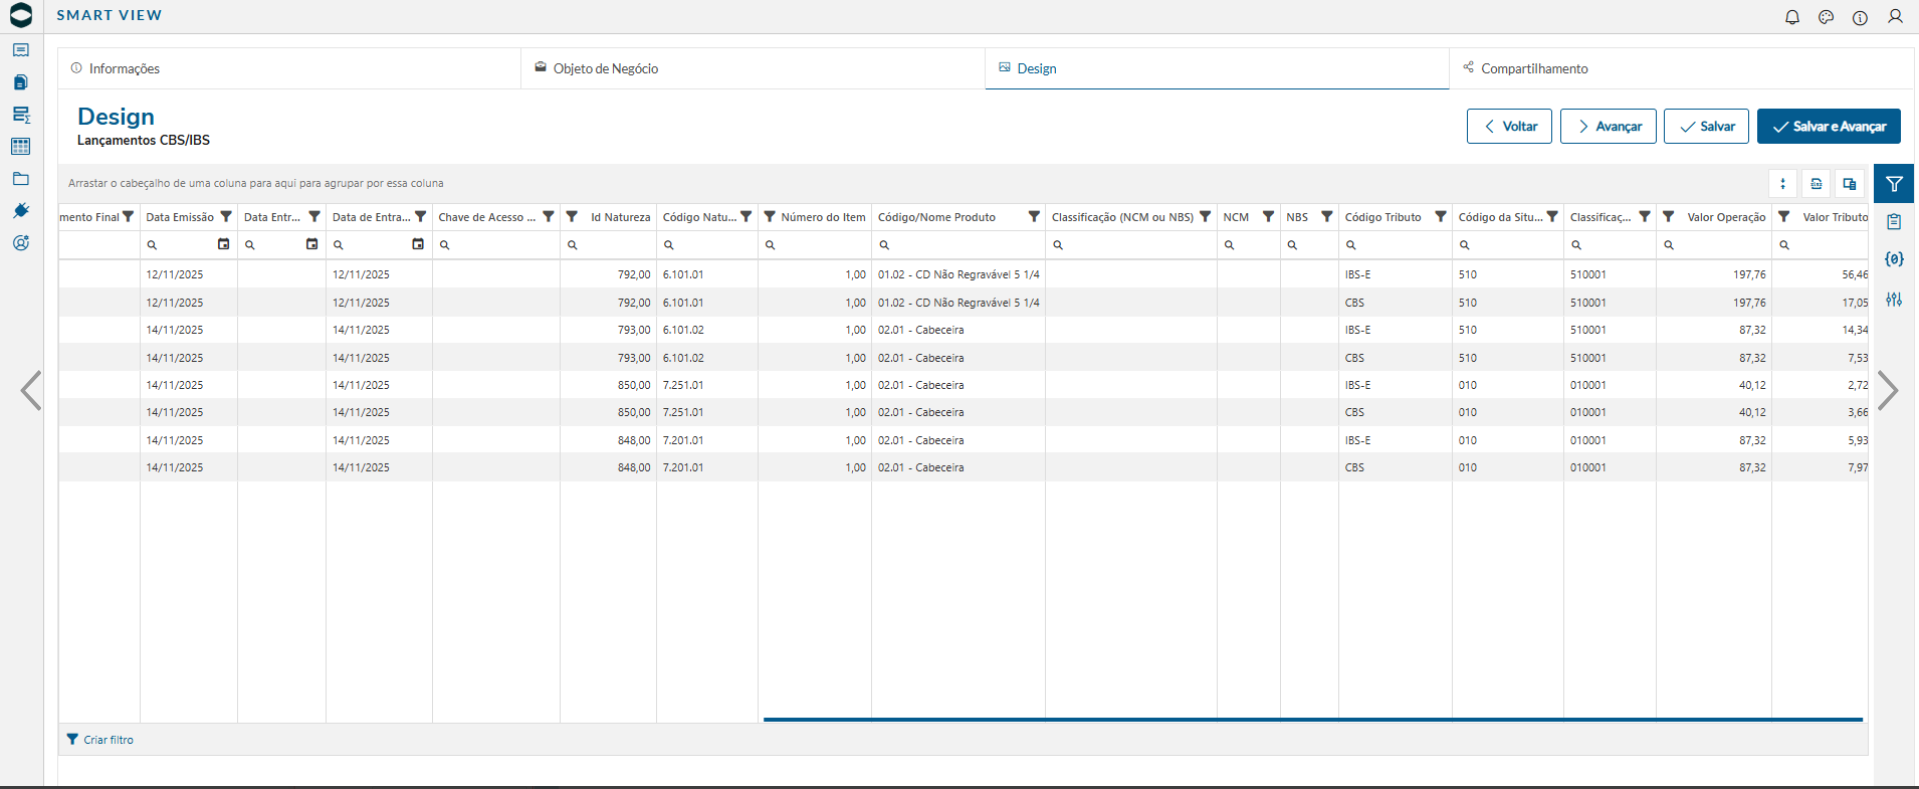1919x789 pixels.
Task: Open the notifications bell icon
Action: click(1792, 17)
